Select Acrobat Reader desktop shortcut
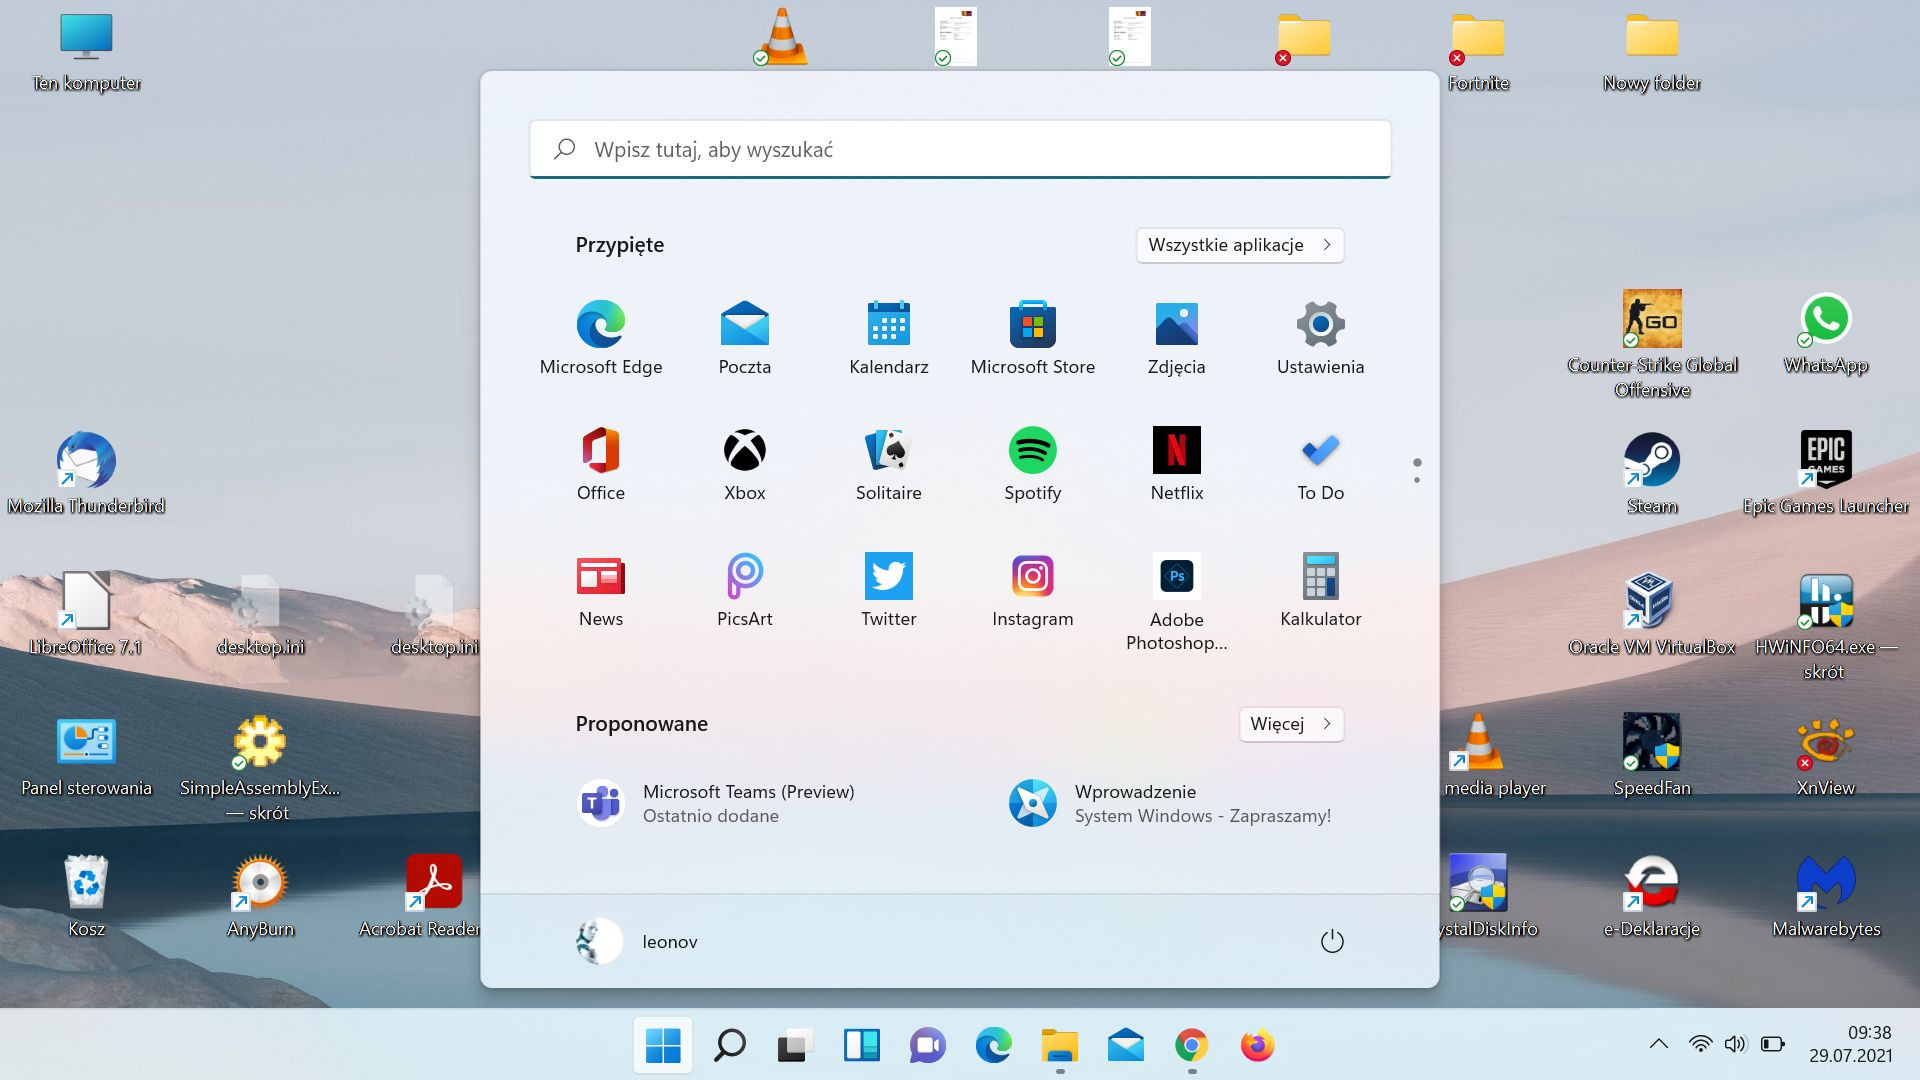This screenshot has width=1920, height=1080. pyautogui.click(x=420, y=896)
